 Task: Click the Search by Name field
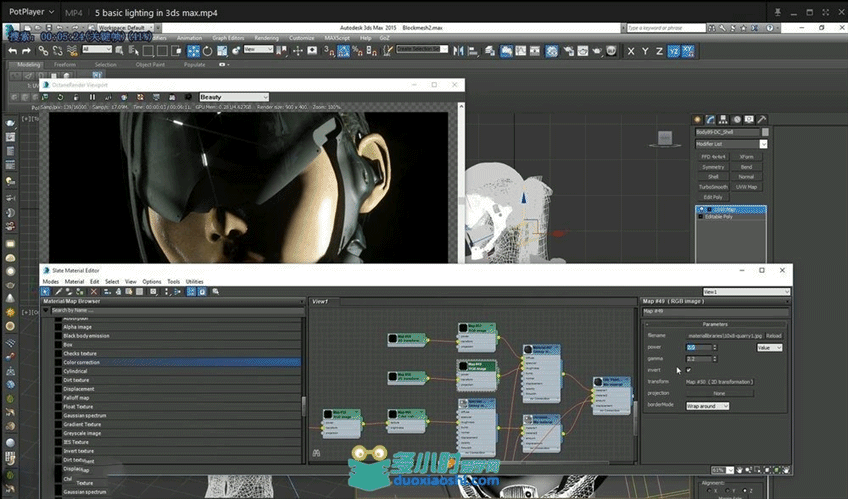coord(177,310)
